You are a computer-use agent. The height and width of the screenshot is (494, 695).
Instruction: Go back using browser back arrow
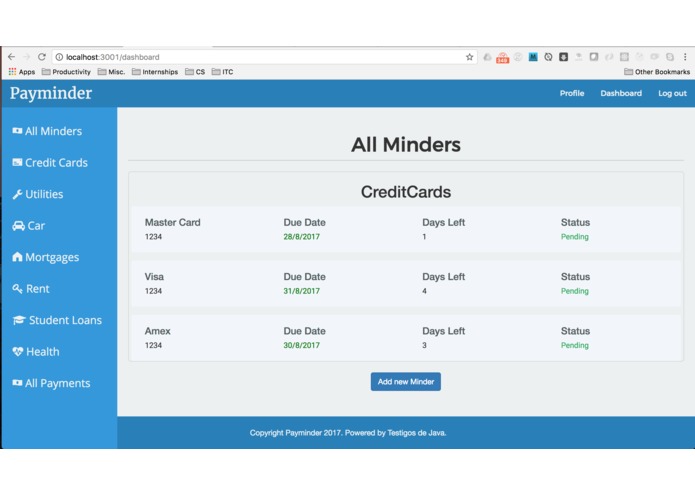point(12,57)
